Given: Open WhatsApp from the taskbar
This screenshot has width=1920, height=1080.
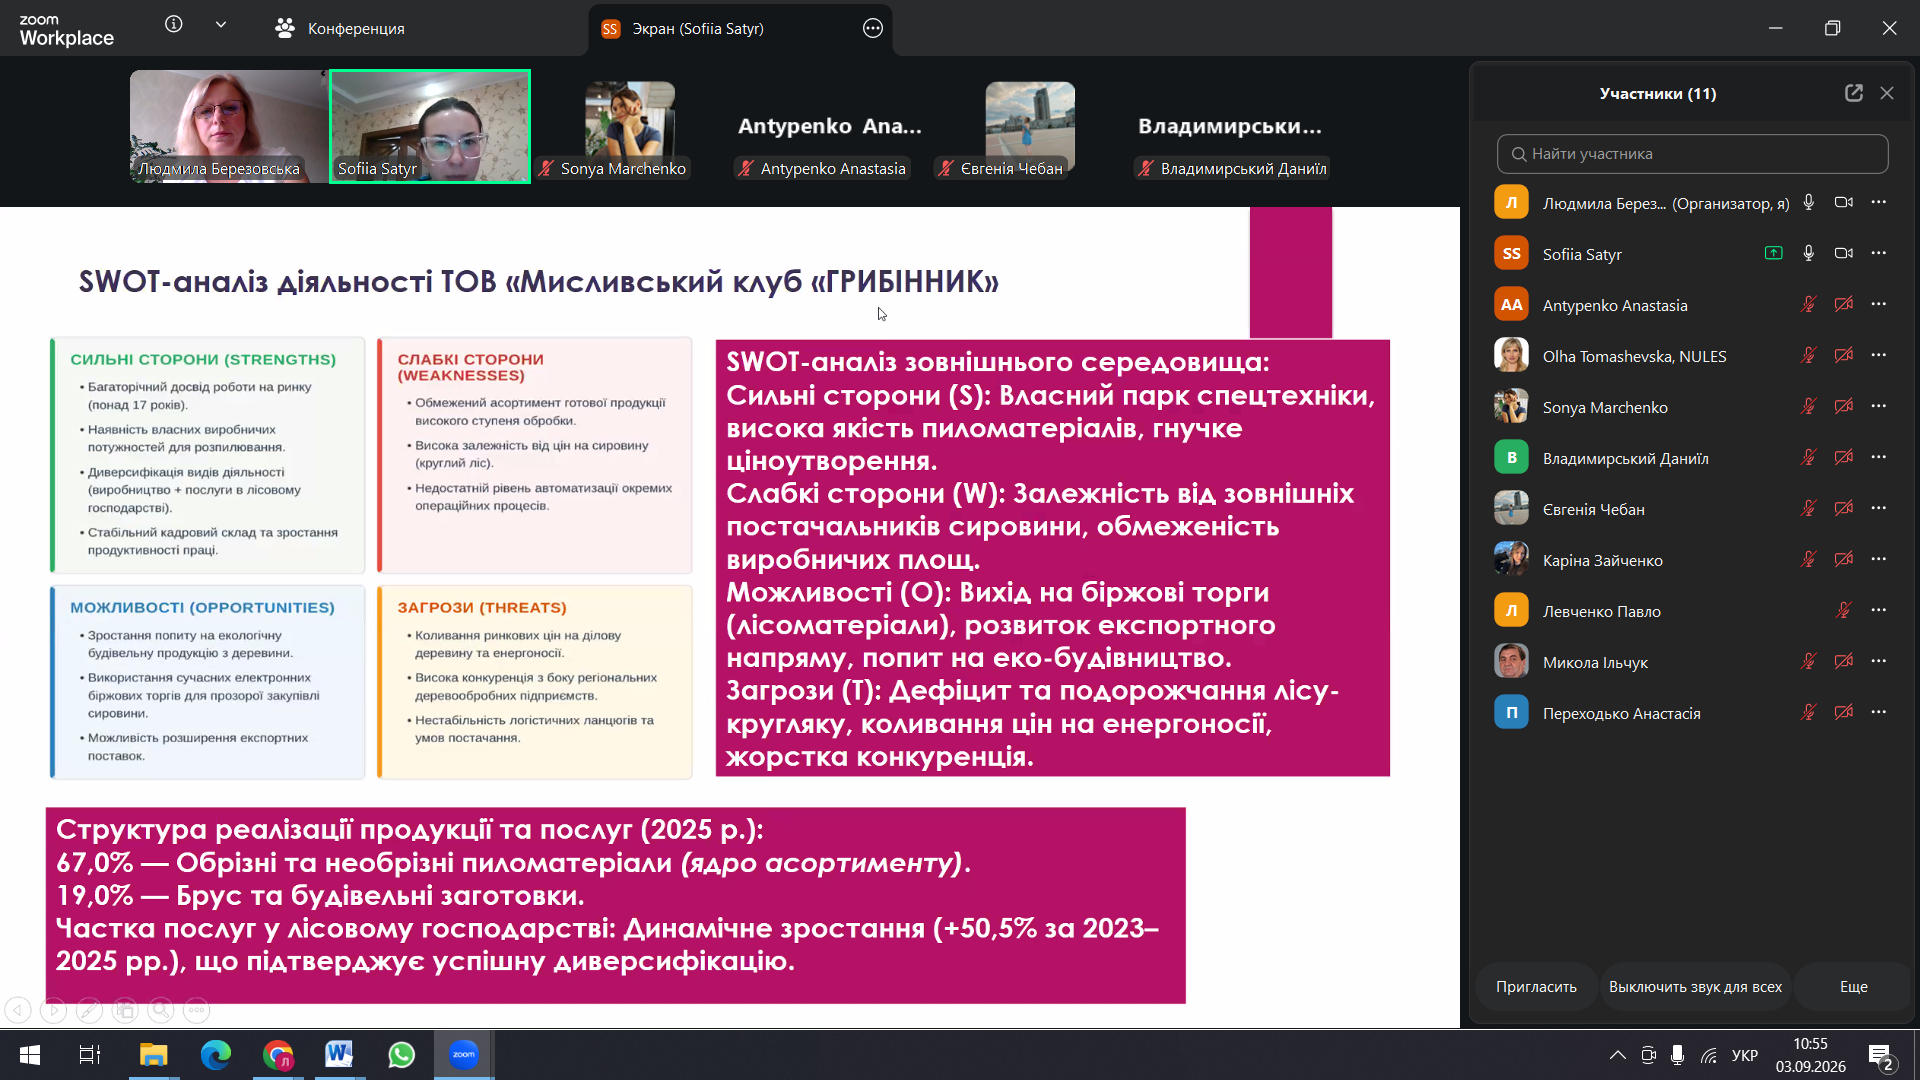Looking at the screenshot, I should pos(401,1054).
